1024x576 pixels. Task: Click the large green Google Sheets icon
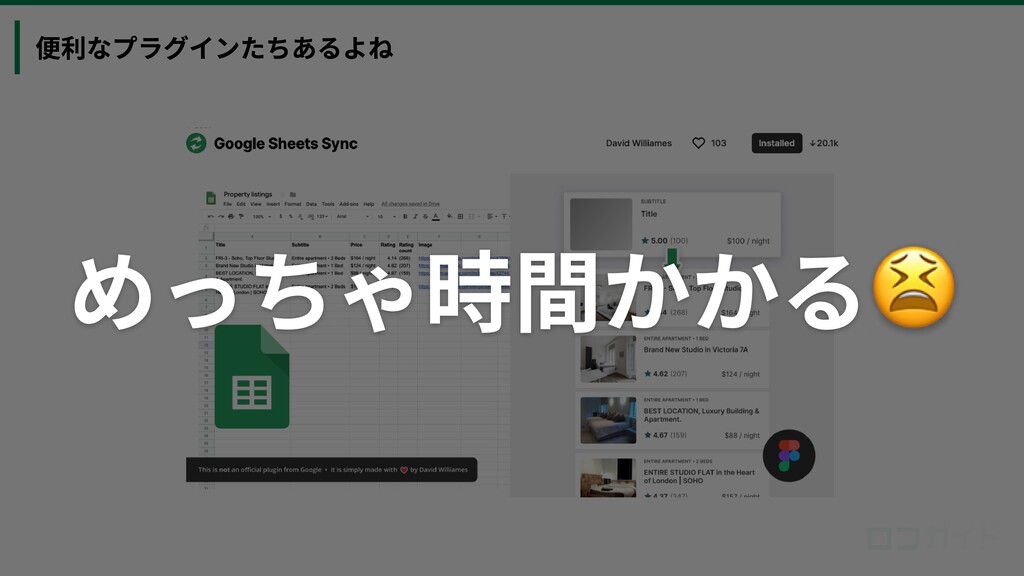252,377
